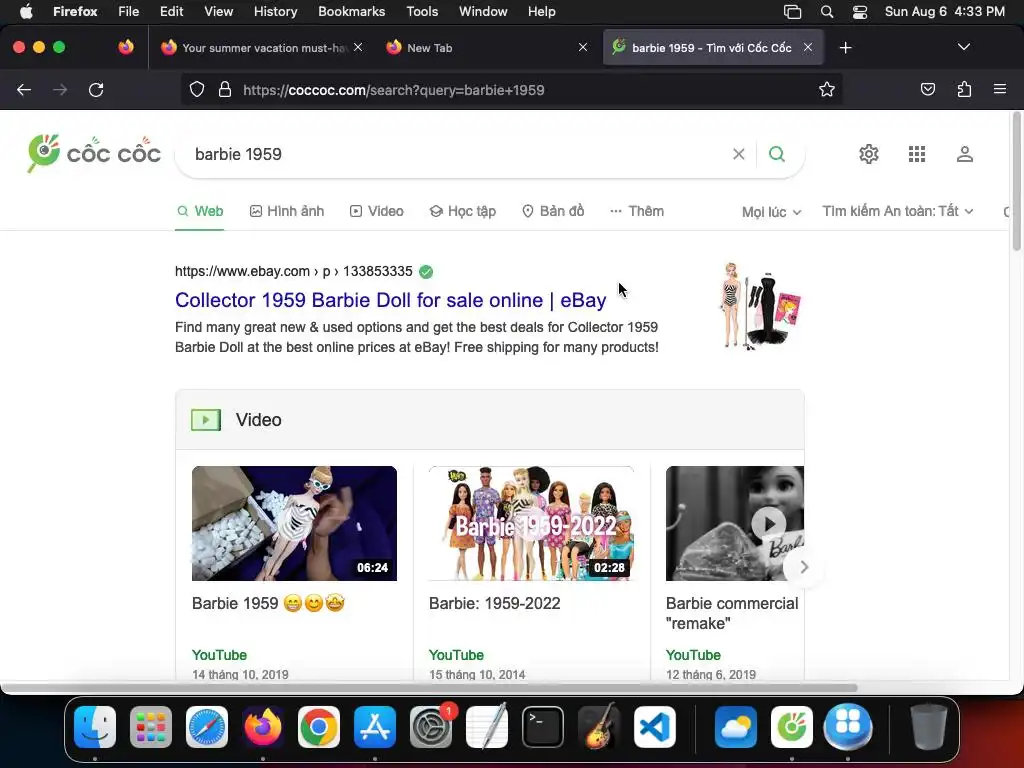Open Collector 1959 Barbie Doll eBay link

click(x=391, y=300)
